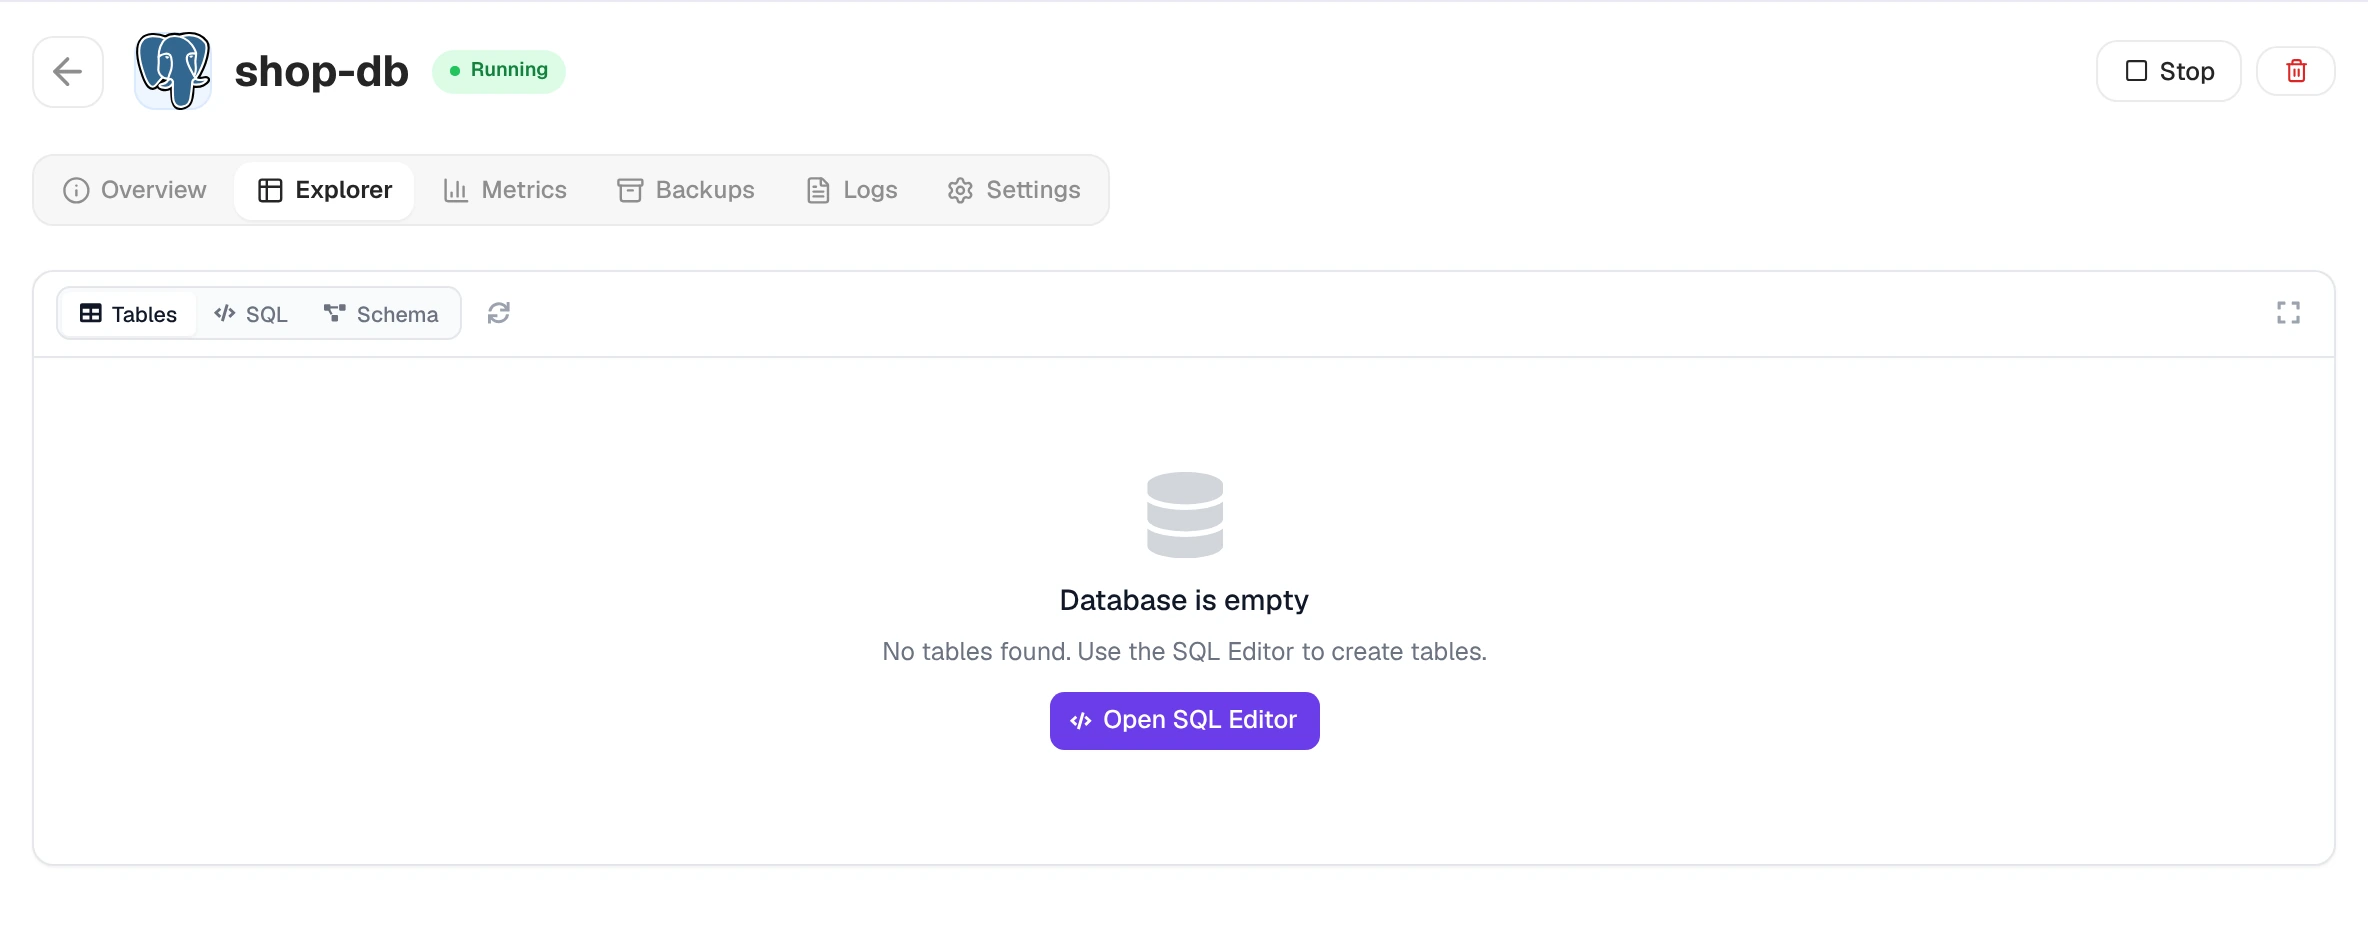Screen dimensions: 2368x946
Task: Click the Running status badge
Action: click(x=499, y=71)
